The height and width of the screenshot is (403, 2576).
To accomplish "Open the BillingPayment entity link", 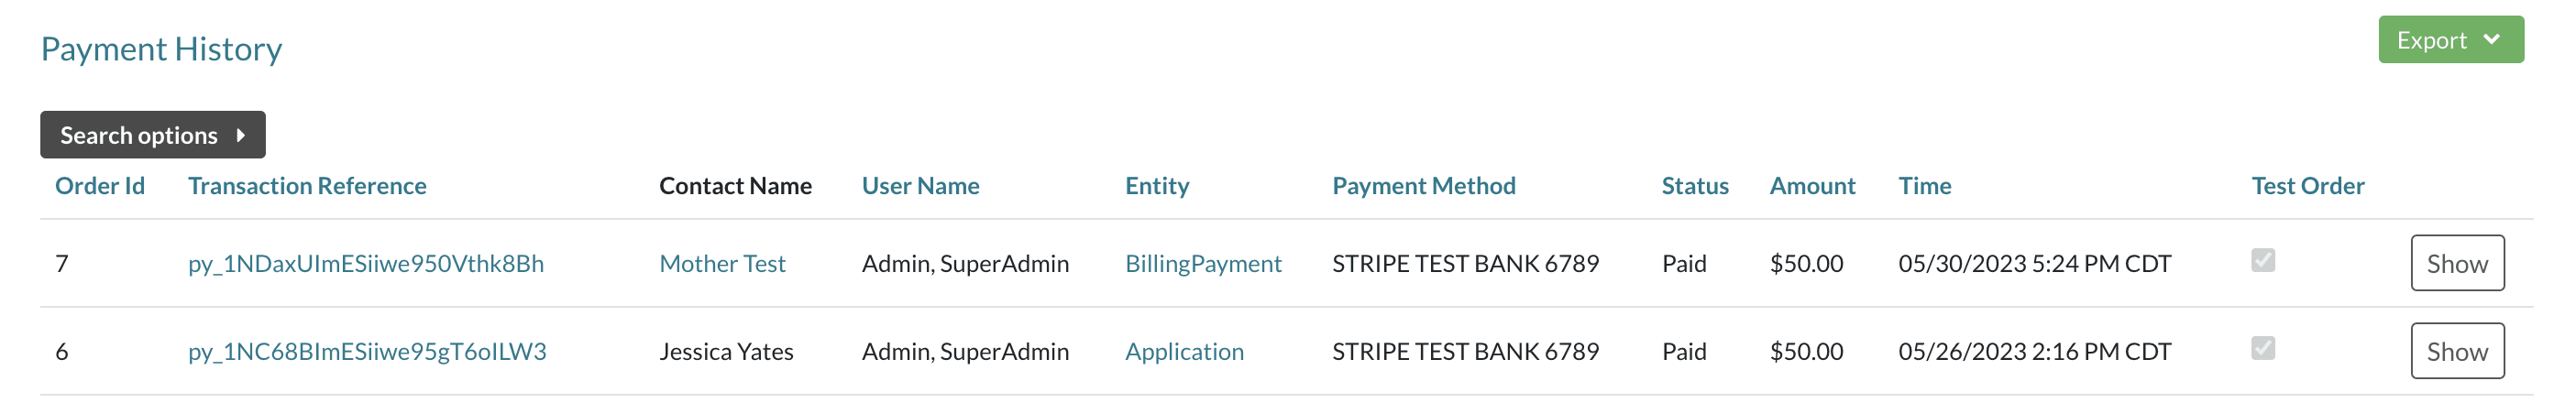I will pos(1202,264).
